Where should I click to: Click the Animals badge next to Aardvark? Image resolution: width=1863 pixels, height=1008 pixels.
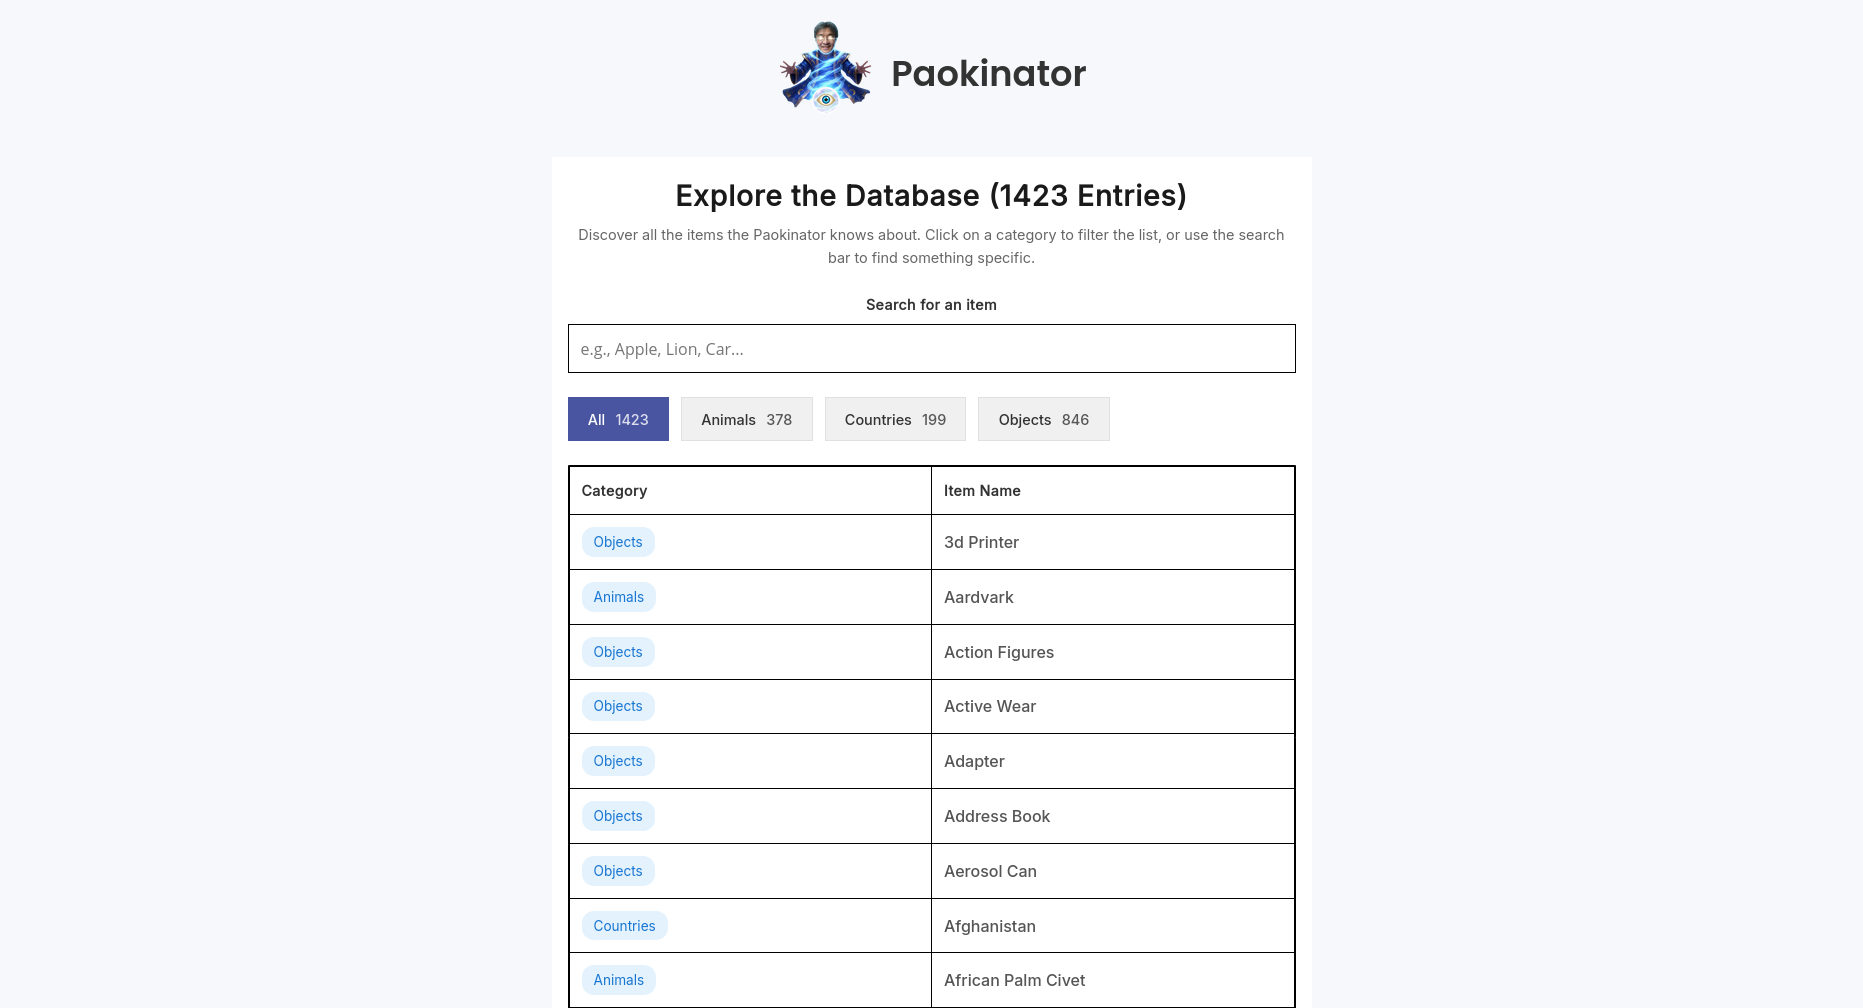618,596
